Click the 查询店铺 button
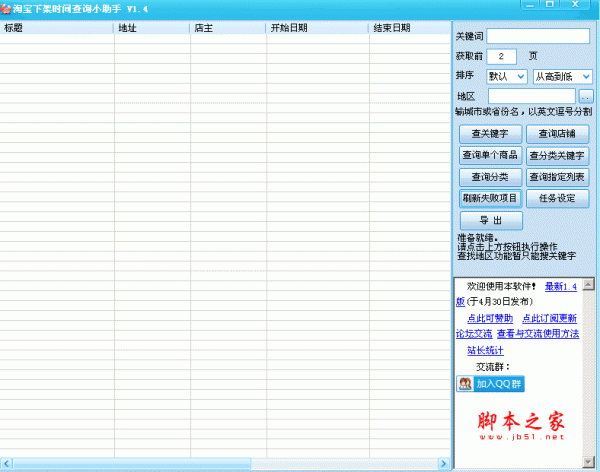600x472 pixels. pos(557,134)
